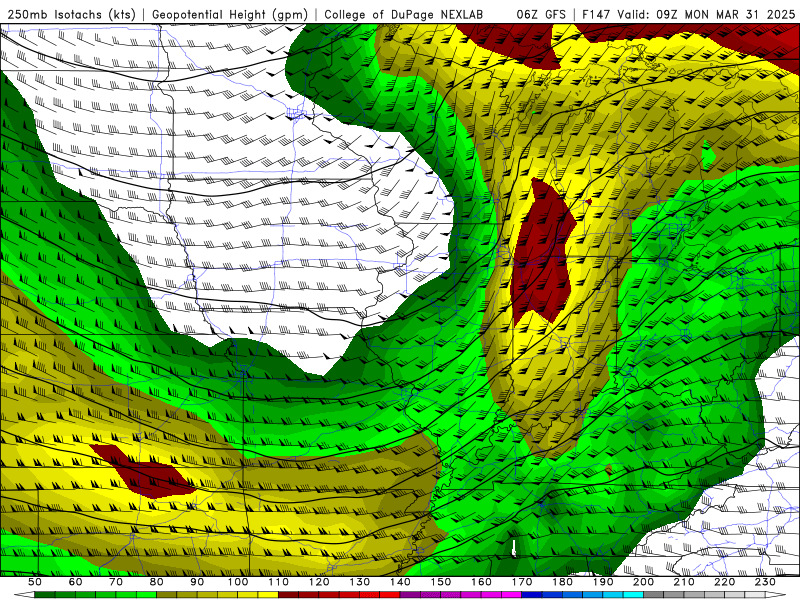The image size is (800, 600).
Task: Click the "Valid: 09Z MON MAR 31 2025" timestamp
Action: pyautogui.click(x=707, y=15)
